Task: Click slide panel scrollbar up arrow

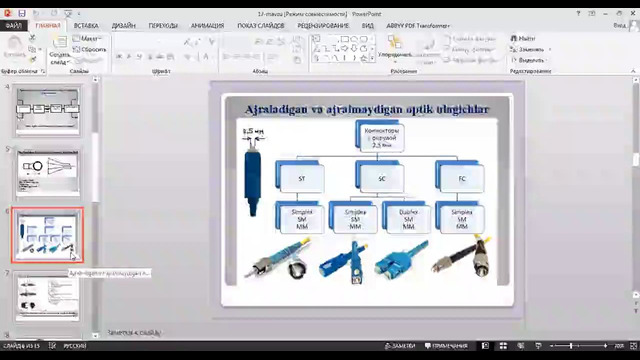Action: (95, 80)
